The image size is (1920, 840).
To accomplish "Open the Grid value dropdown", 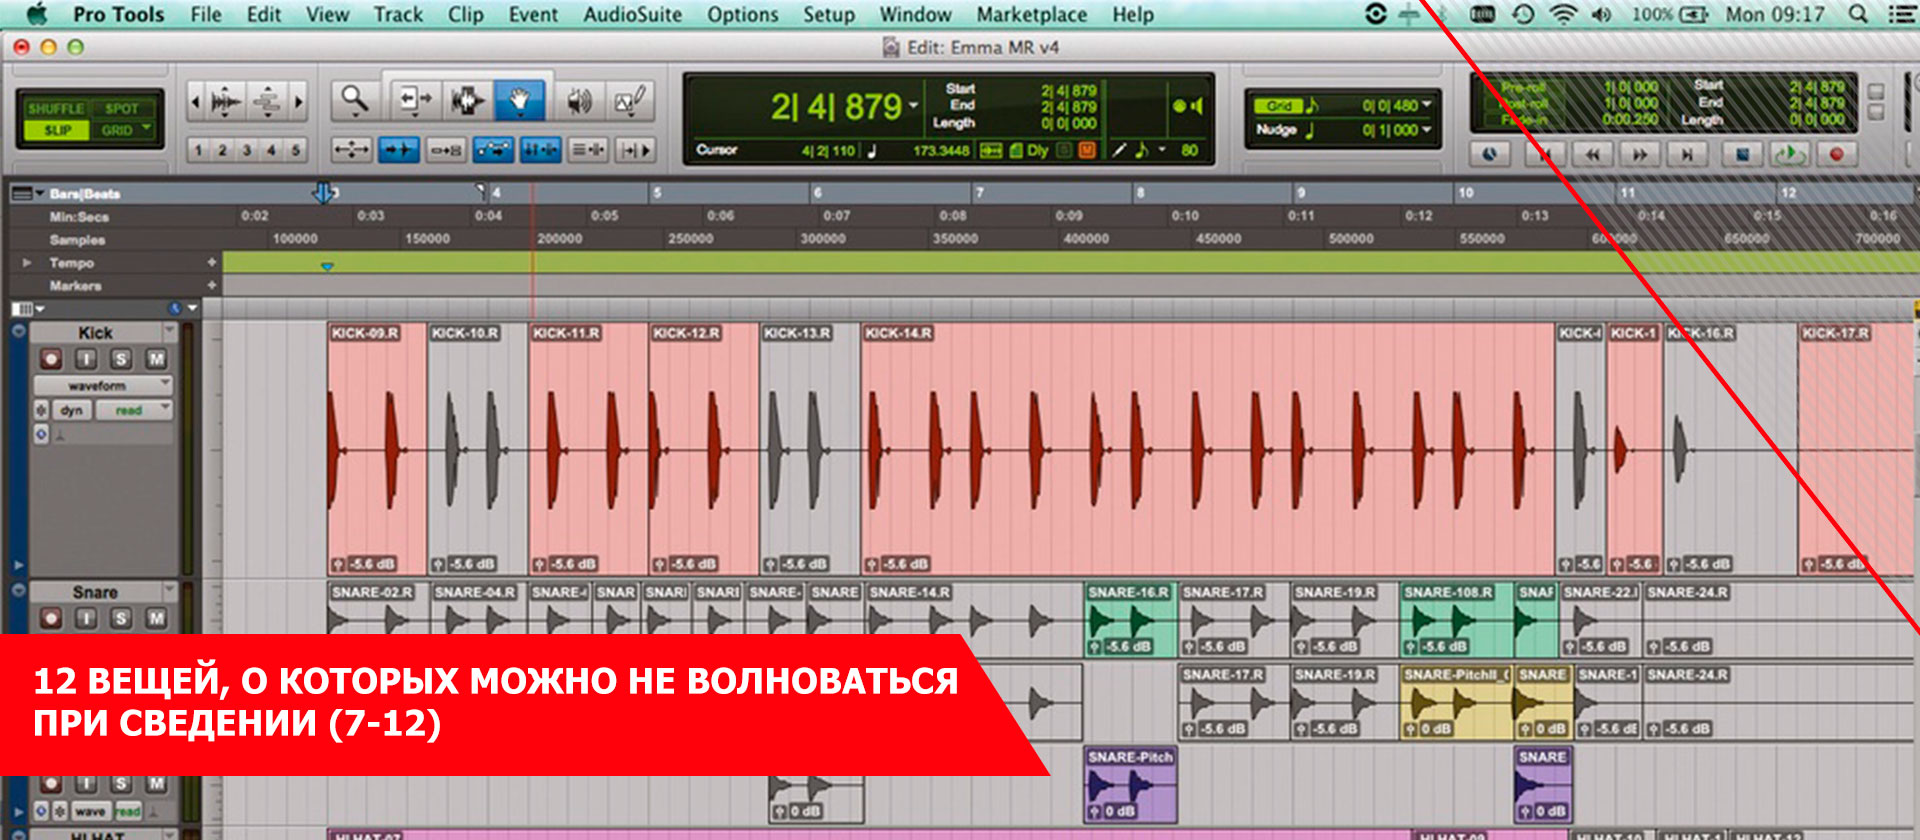I will (1426, 105).
